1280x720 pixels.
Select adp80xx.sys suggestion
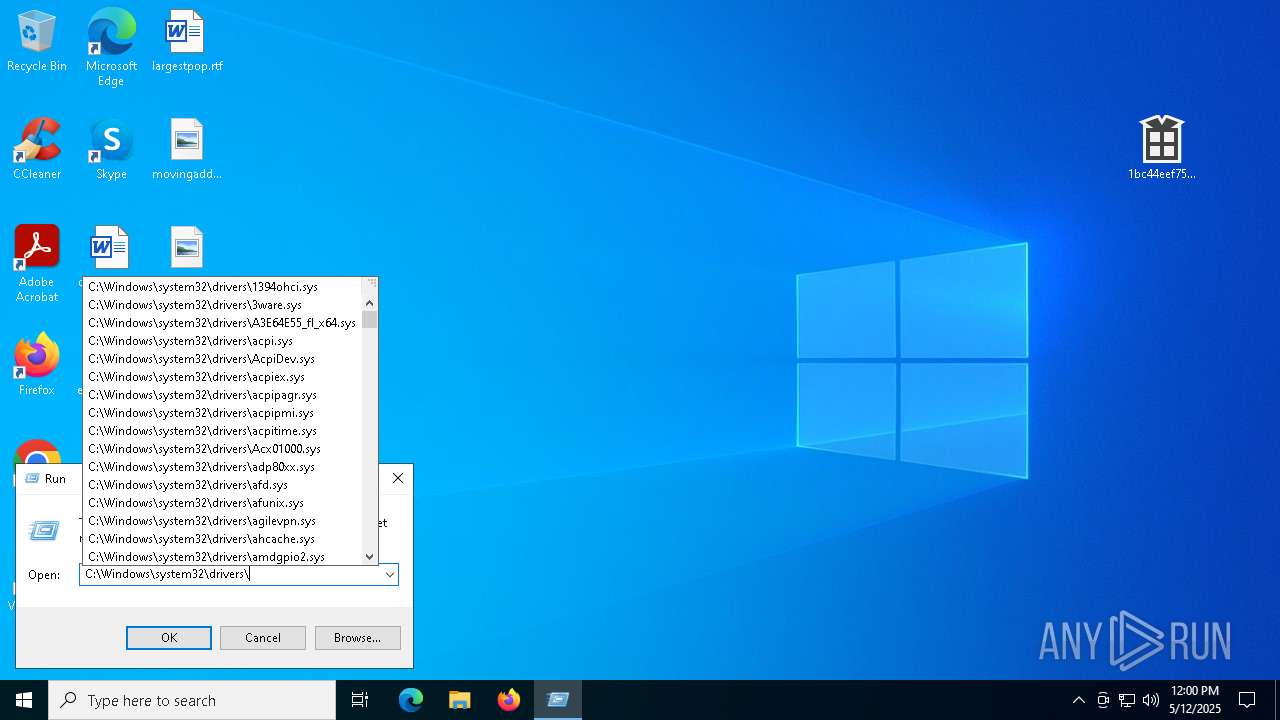222,467
